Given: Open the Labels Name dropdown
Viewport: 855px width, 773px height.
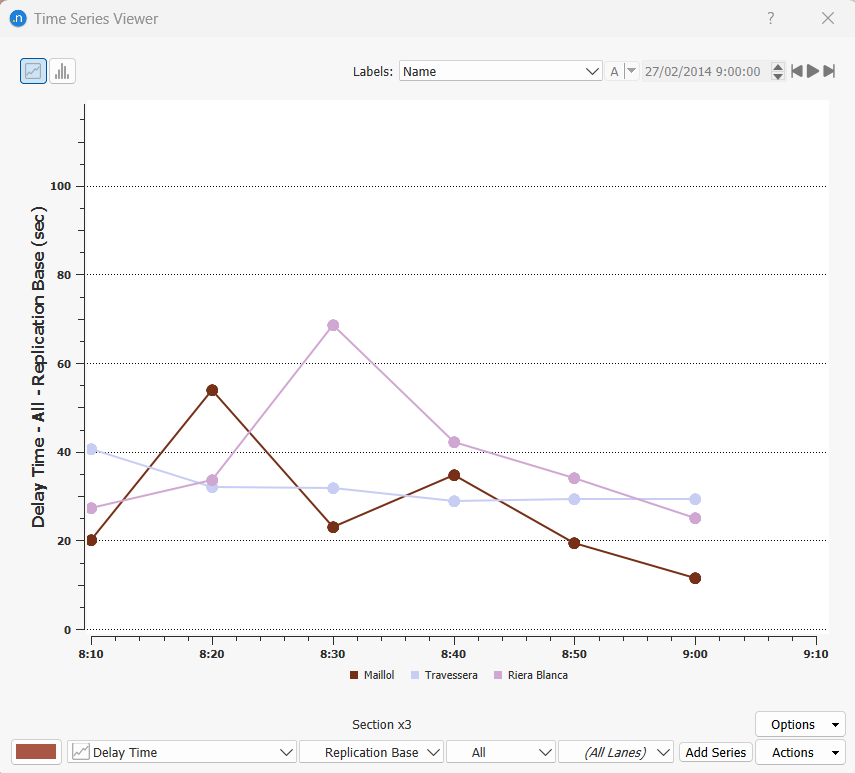Looking at the screenshot, I should click(500, 71).
